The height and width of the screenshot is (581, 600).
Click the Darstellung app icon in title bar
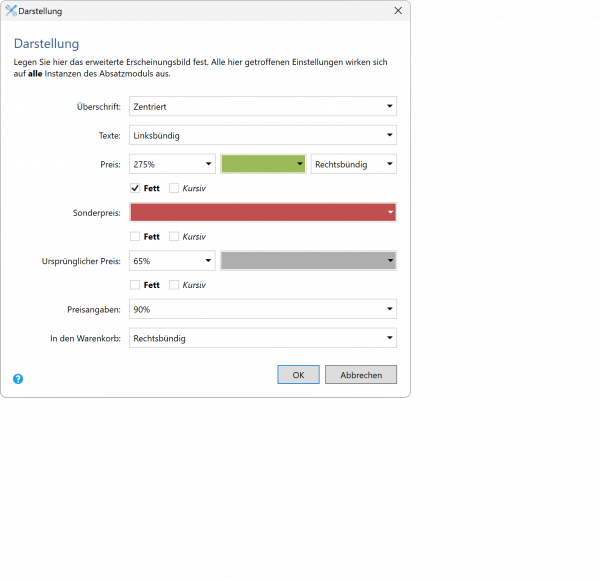point(11,10)
